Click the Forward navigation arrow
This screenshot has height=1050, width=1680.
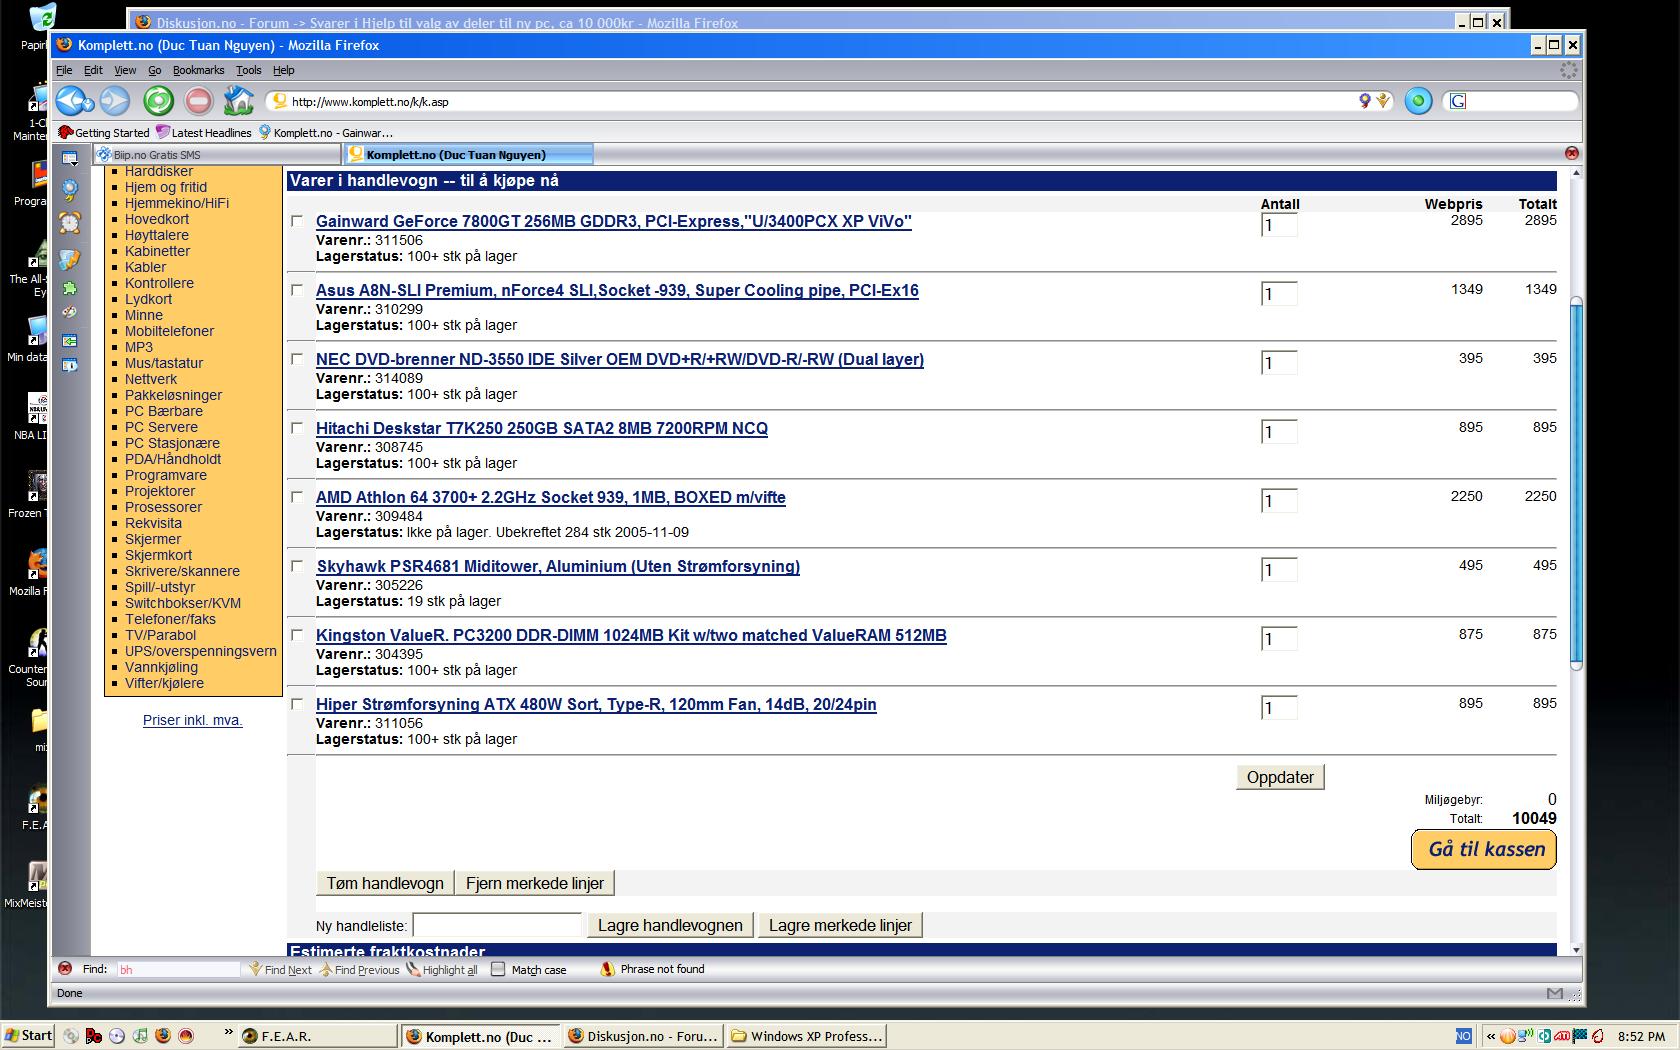pos(114,101)
